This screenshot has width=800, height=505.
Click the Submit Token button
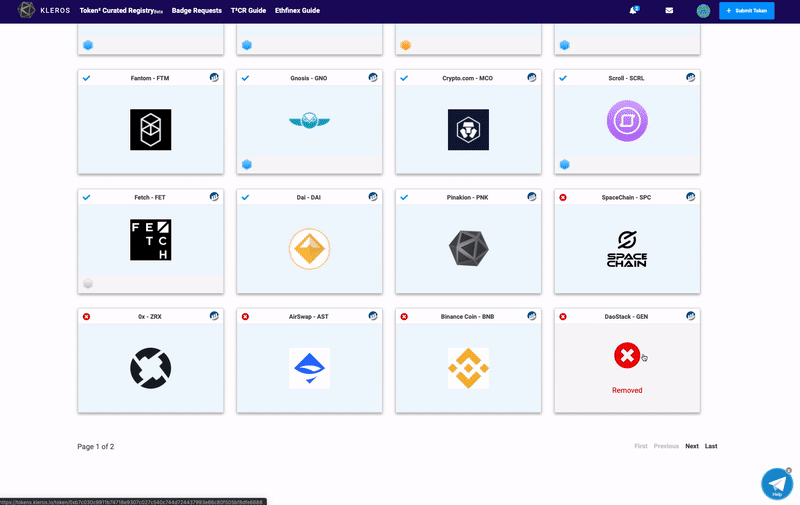tap(746, 11)
